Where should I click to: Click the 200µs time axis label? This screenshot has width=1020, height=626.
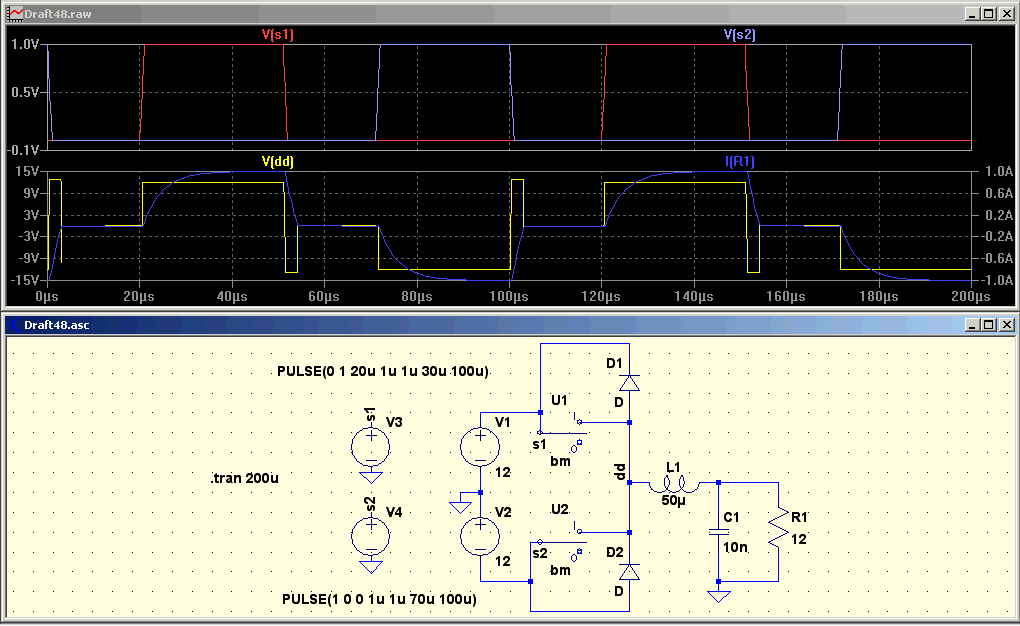(x=971, y=296)
